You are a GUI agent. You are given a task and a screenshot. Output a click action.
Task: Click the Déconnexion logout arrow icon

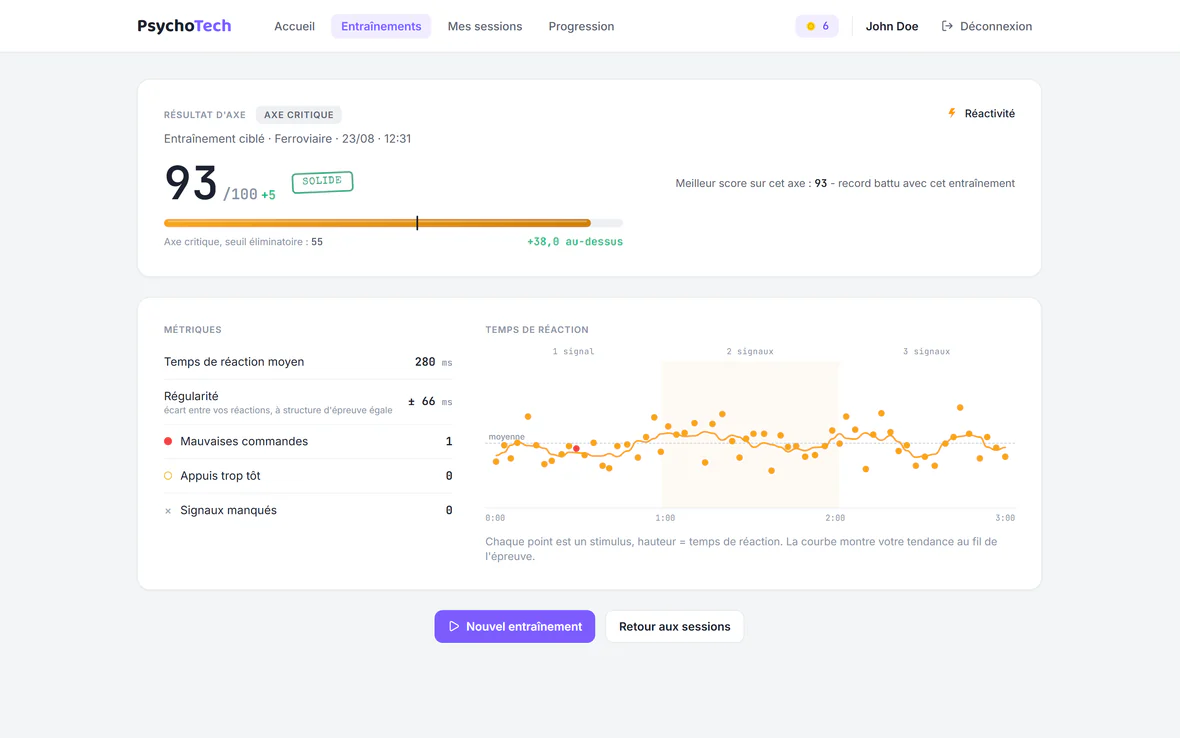pos(947,26)
